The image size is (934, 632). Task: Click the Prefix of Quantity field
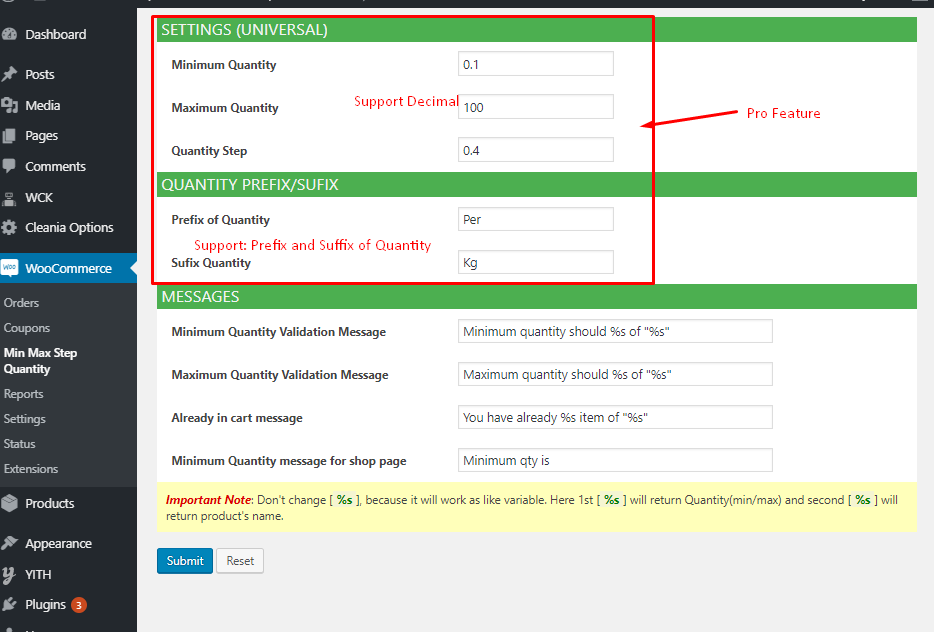coord(535,219)
